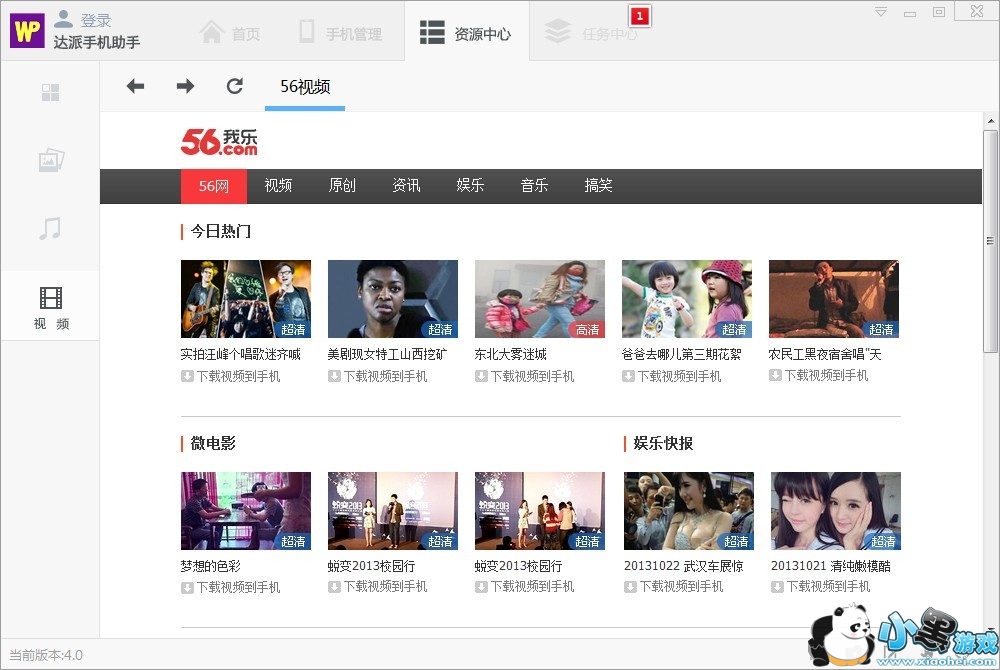Download 20131022 武汉车展 video to phone
The width and height of the screenshot is (1000, 670).
click(x=674, y=586)
